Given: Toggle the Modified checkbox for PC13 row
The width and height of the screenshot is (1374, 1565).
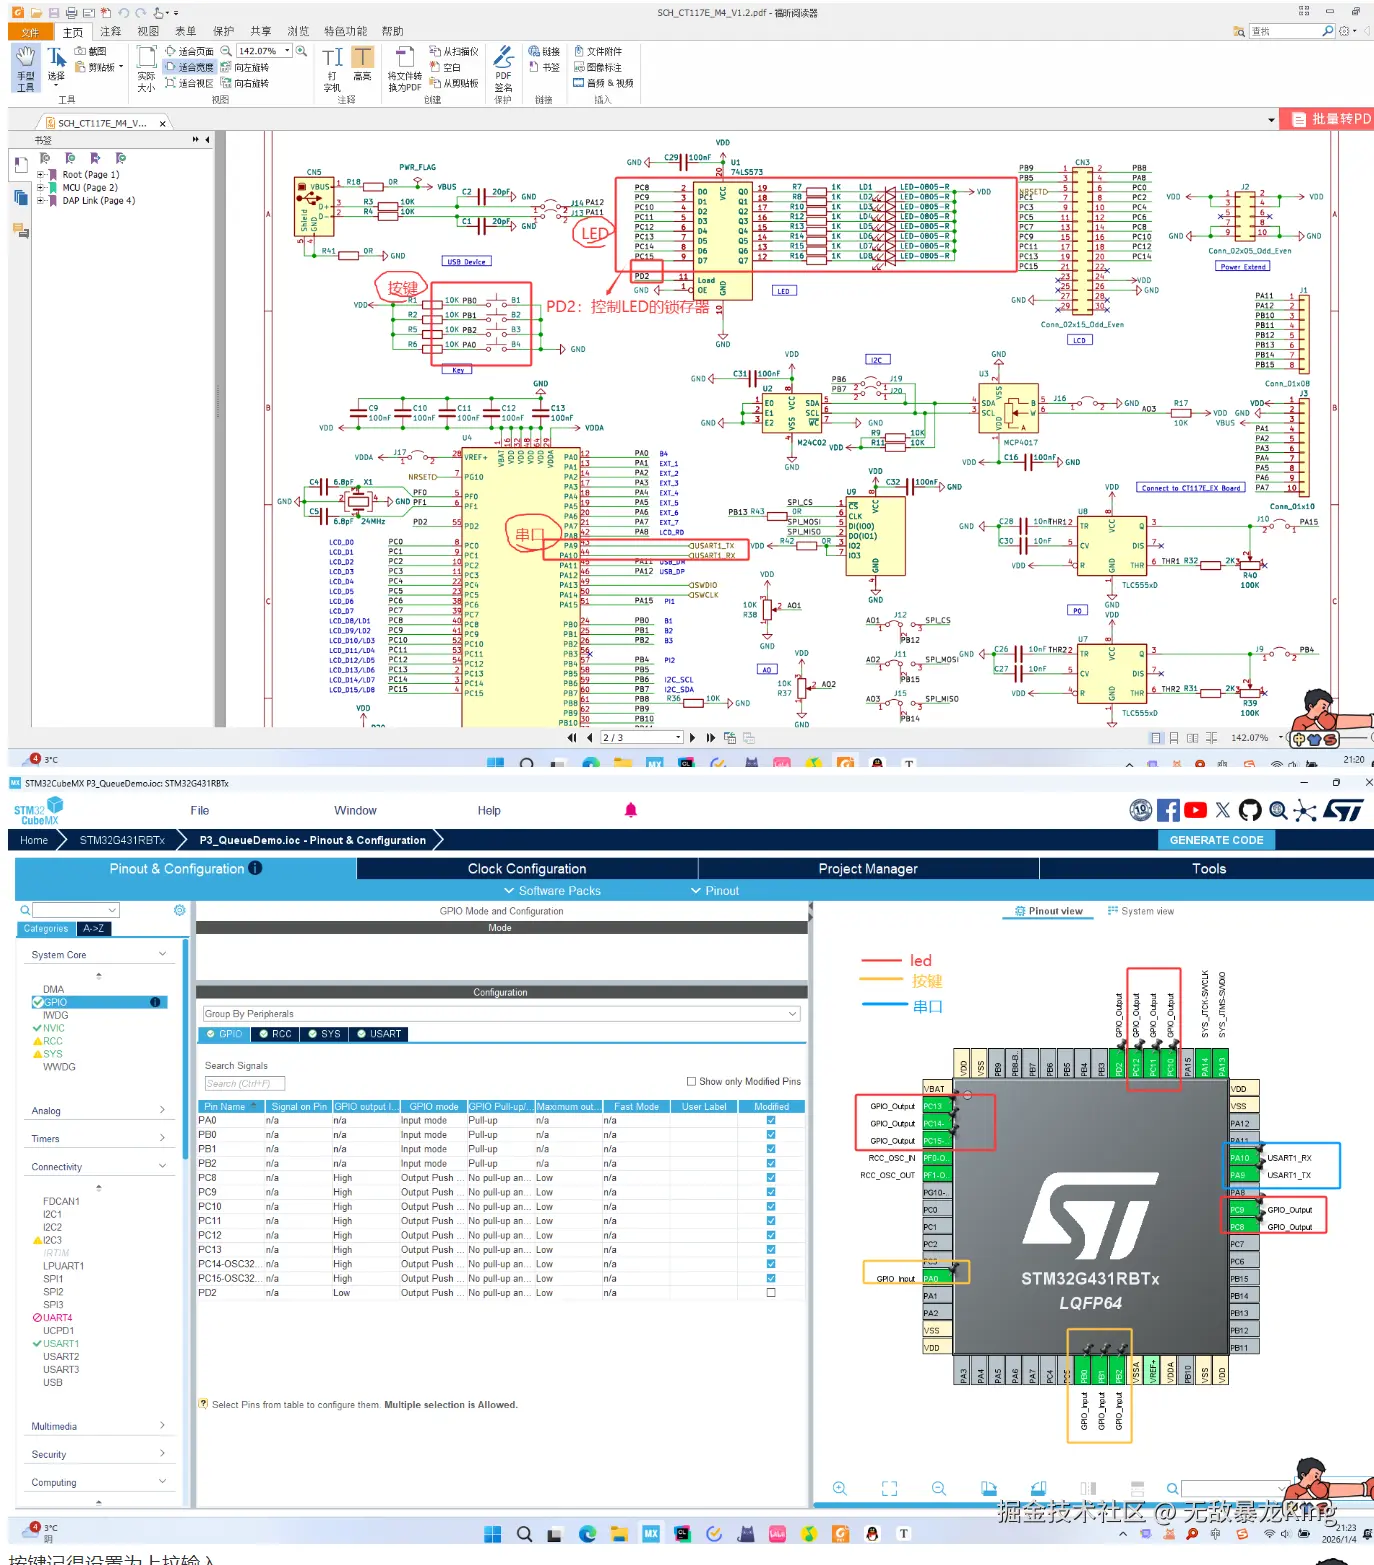Looking at the screenshot, I should (x=771, y=1249).
